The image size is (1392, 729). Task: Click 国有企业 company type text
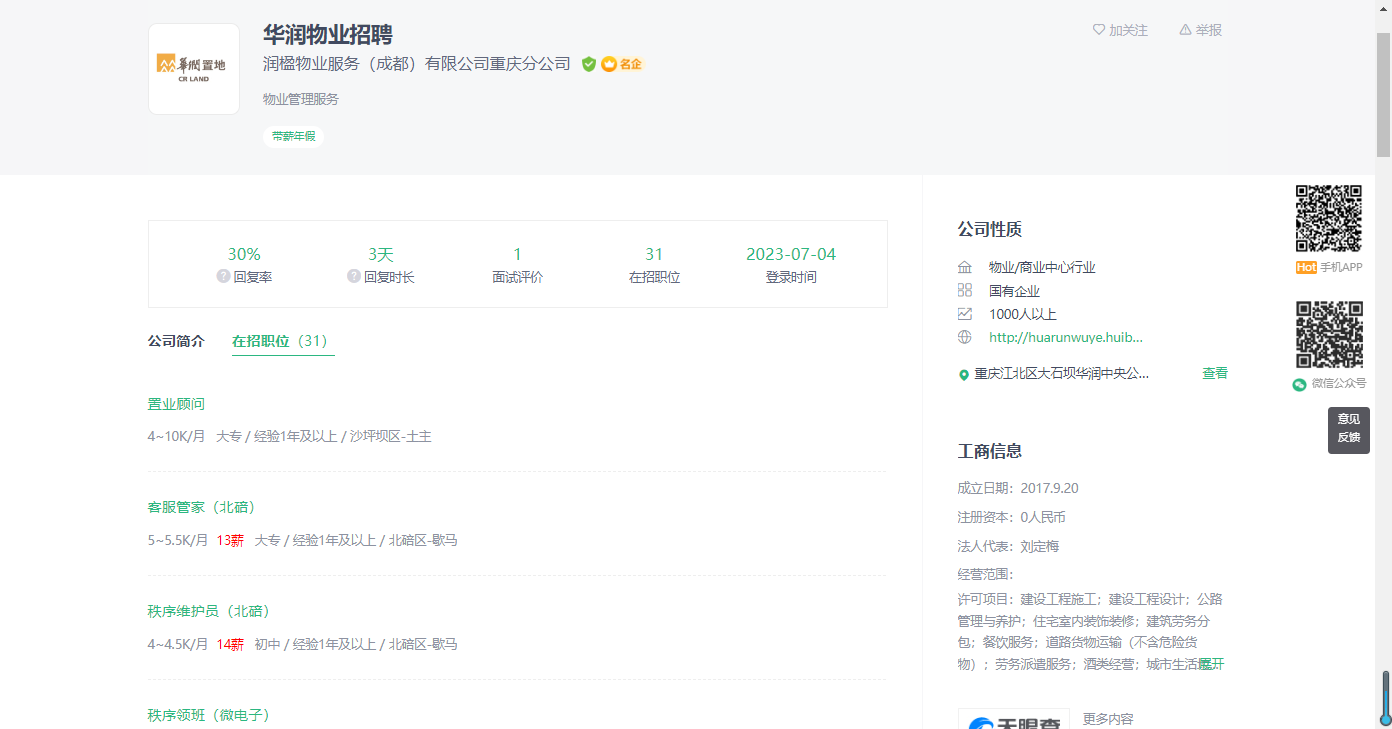pyautogui.click(x=1014, y=291)
